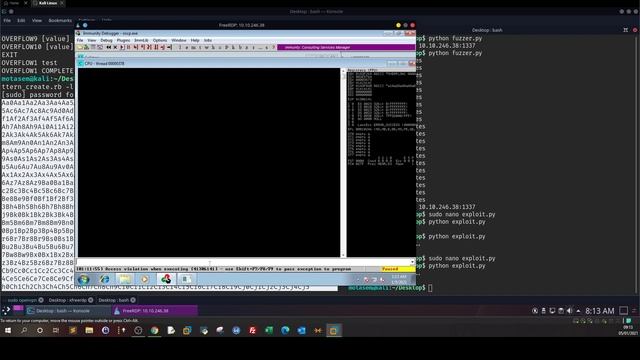Click the Open file toolbar icon in debugger
This screenshot has width=640, height=360.
(79, 47)
